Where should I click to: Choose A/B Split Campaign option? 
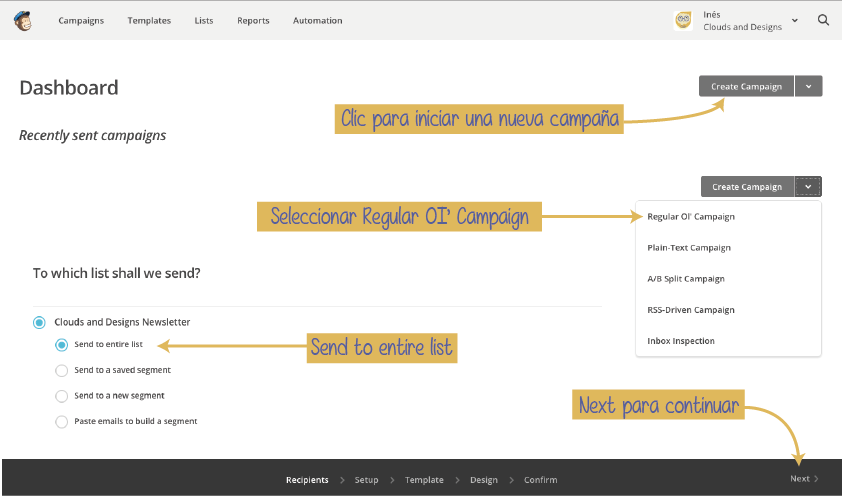coord(686,279)
